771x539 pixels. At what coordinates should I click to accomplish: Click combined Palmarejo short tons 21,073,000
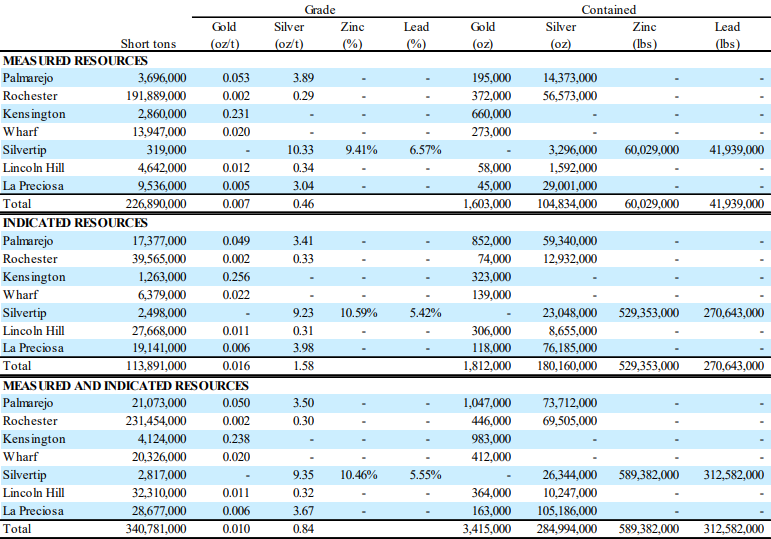click(159, 403)
